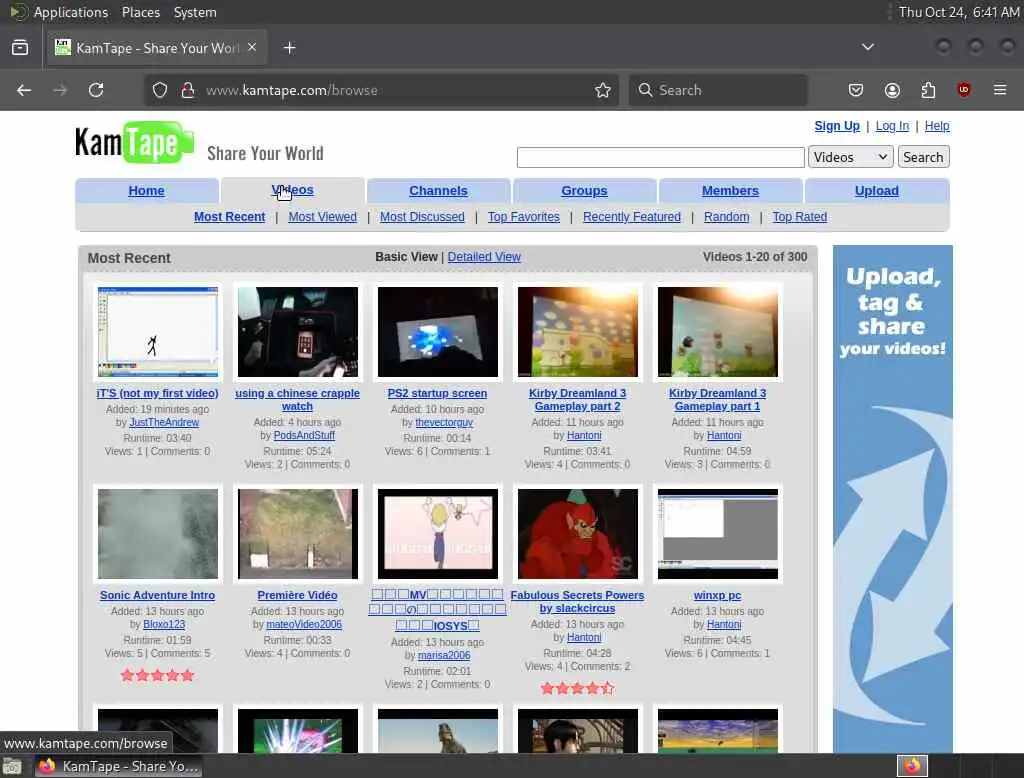Open the shield tracking protection icon
The width and height of the screenshot is (1024, 778).
160,90
